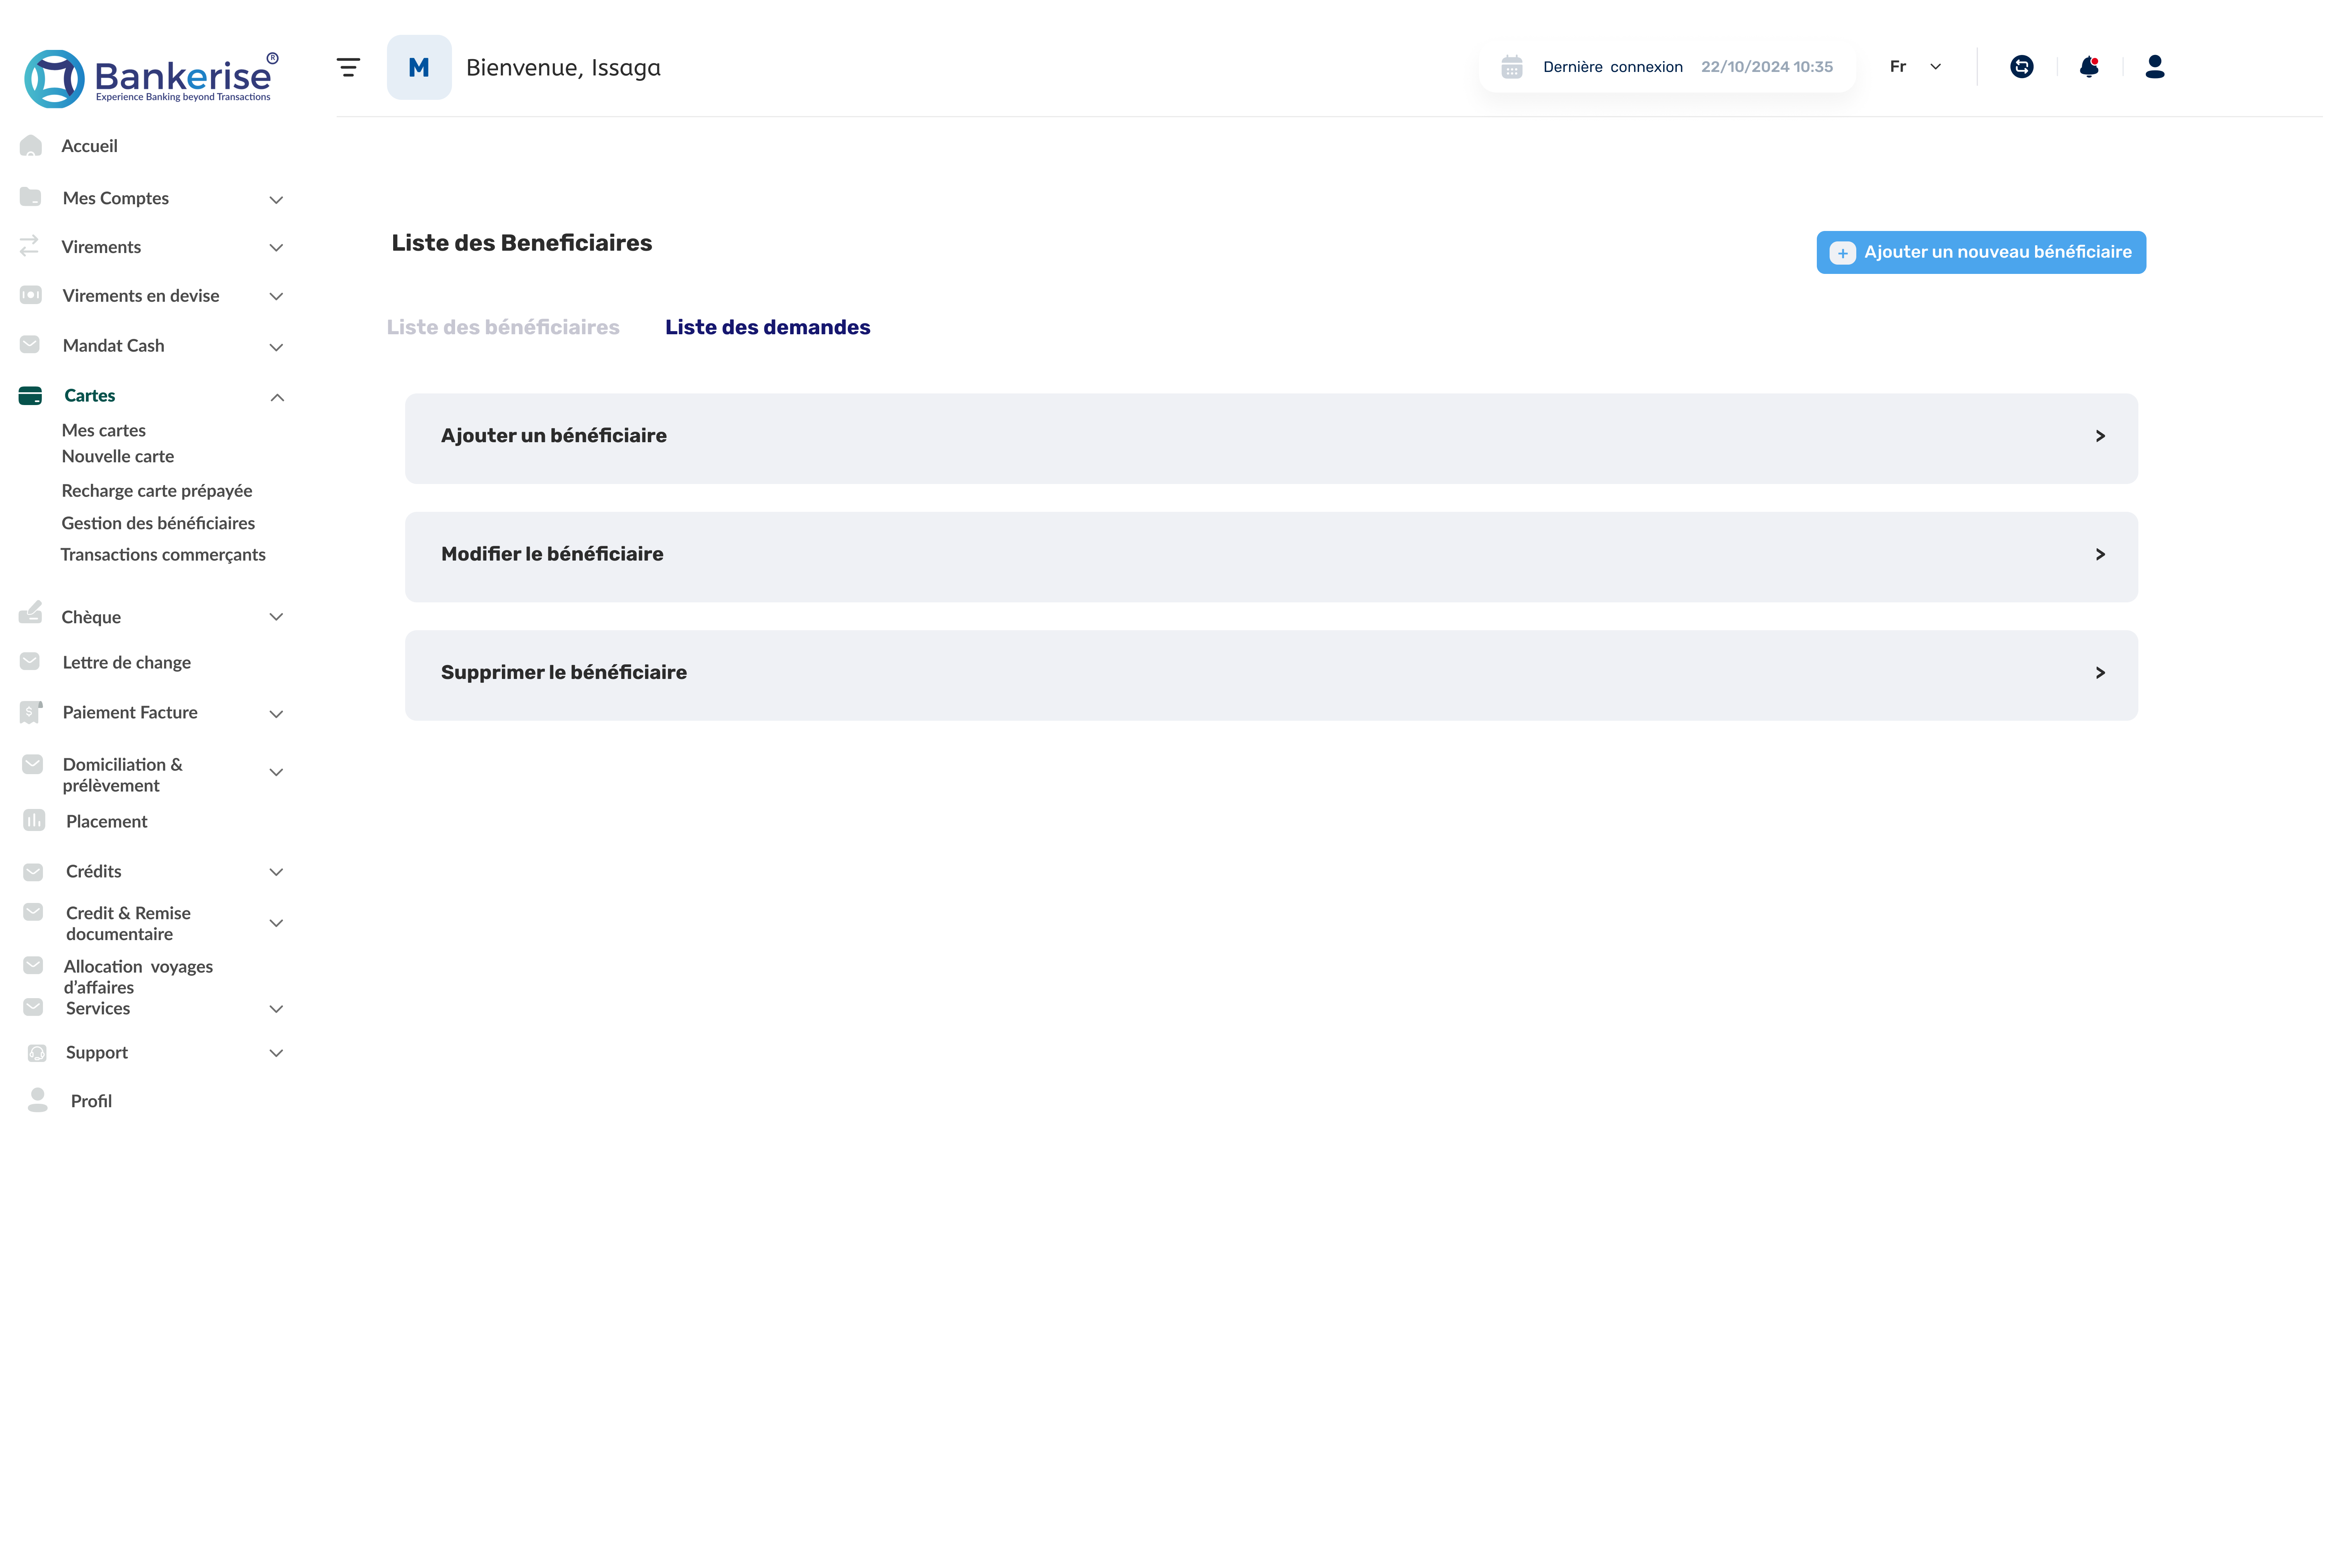This screenshot has width=2352, height=1568.
Task: Open the user profile icon in header
Action: (x=2155, y=67)
